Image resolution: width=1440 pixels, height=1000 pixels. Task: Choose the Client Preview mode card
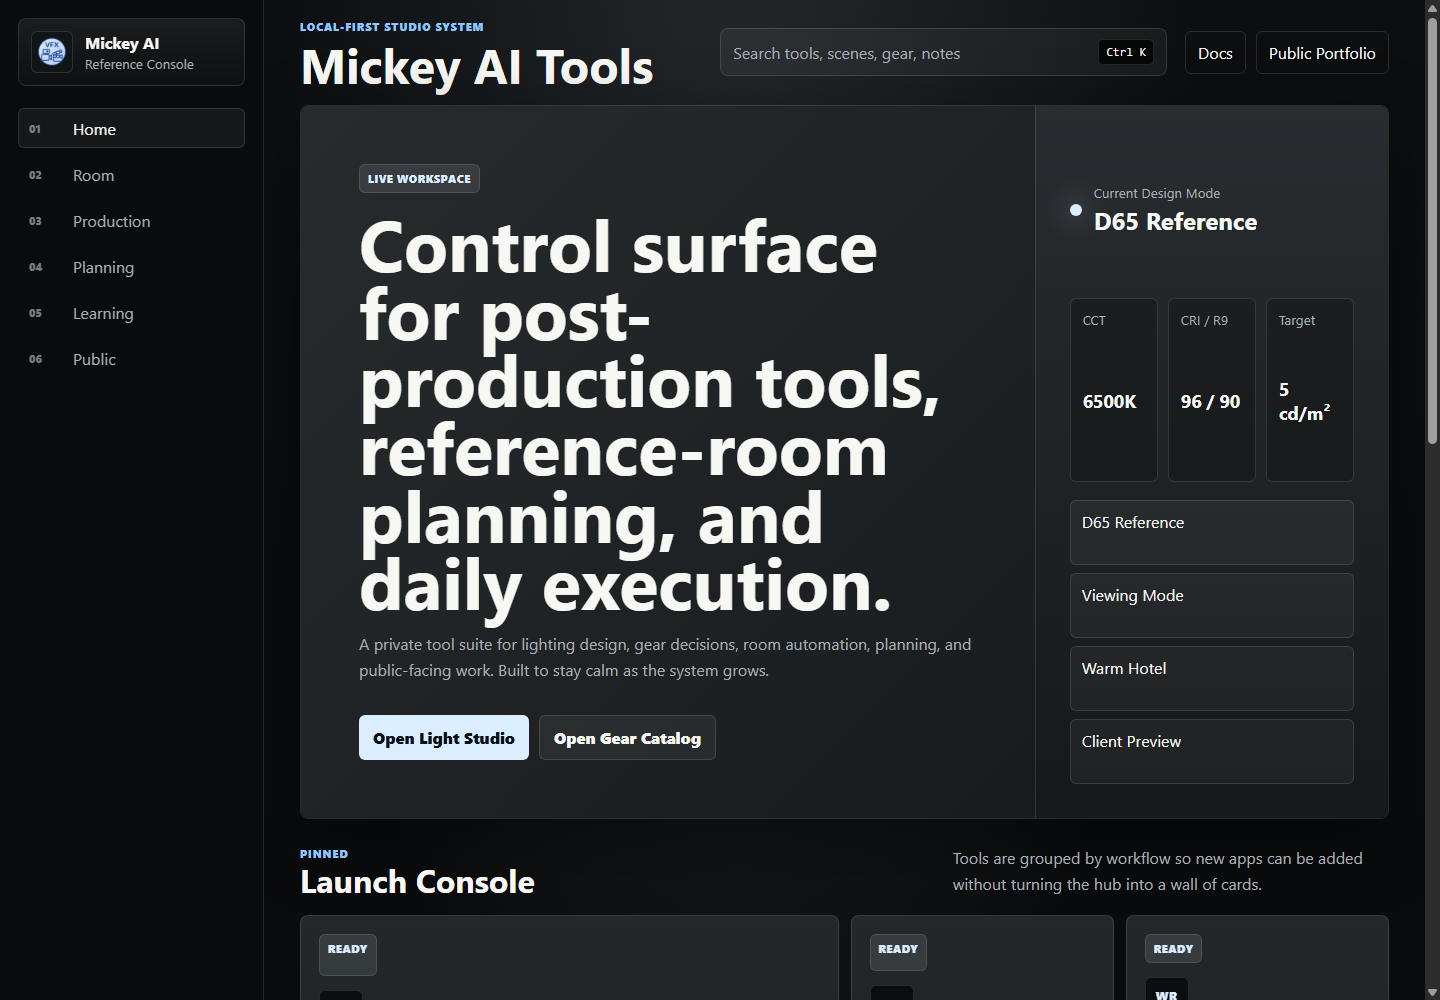pyautogui.click(x=1211, y=751)
